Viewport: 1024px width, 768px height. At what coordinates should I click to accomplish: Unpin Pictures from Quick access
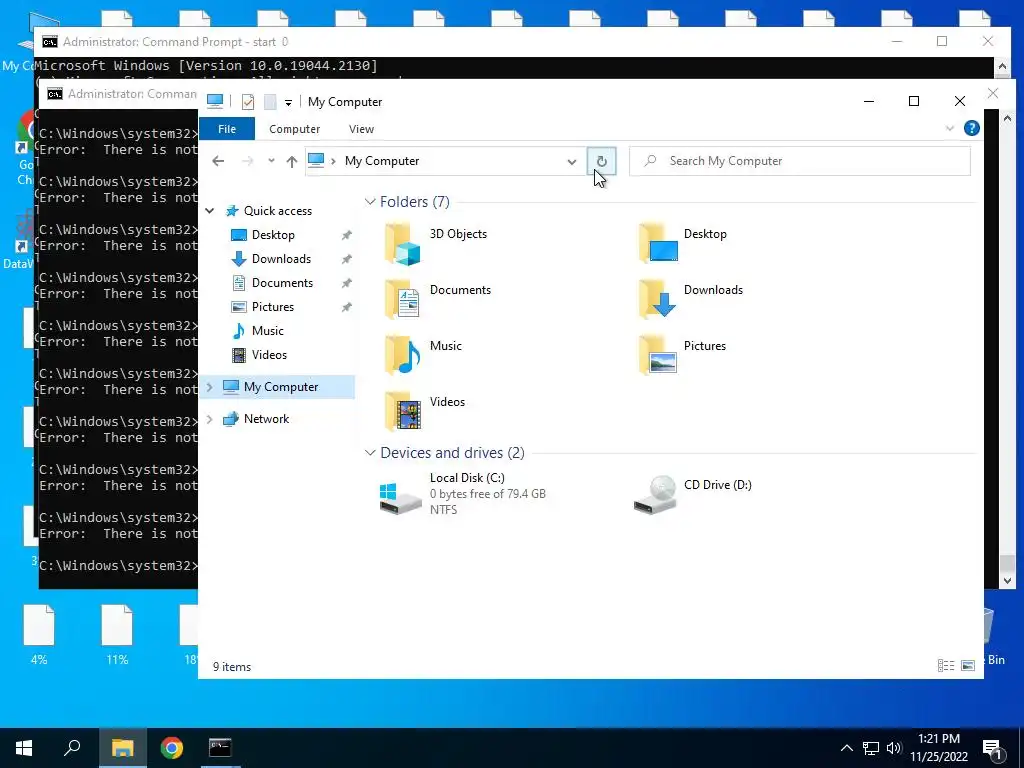click(347, 307)
